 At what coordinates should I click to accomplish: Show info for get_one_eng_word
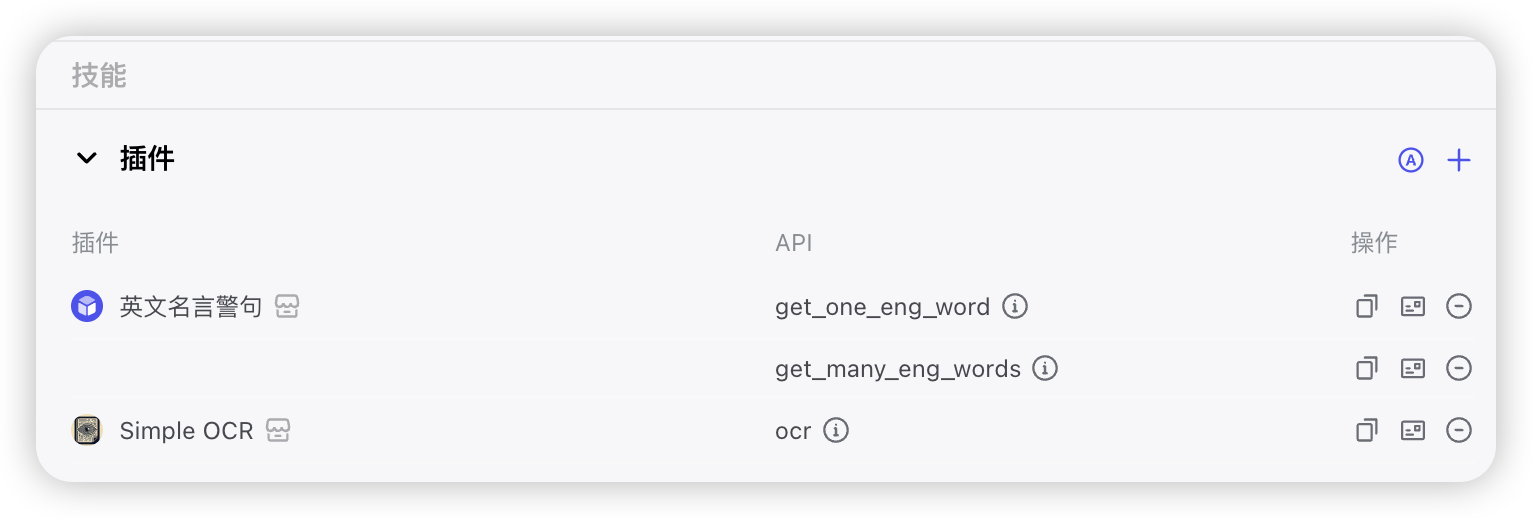(x=1015, y=306)
